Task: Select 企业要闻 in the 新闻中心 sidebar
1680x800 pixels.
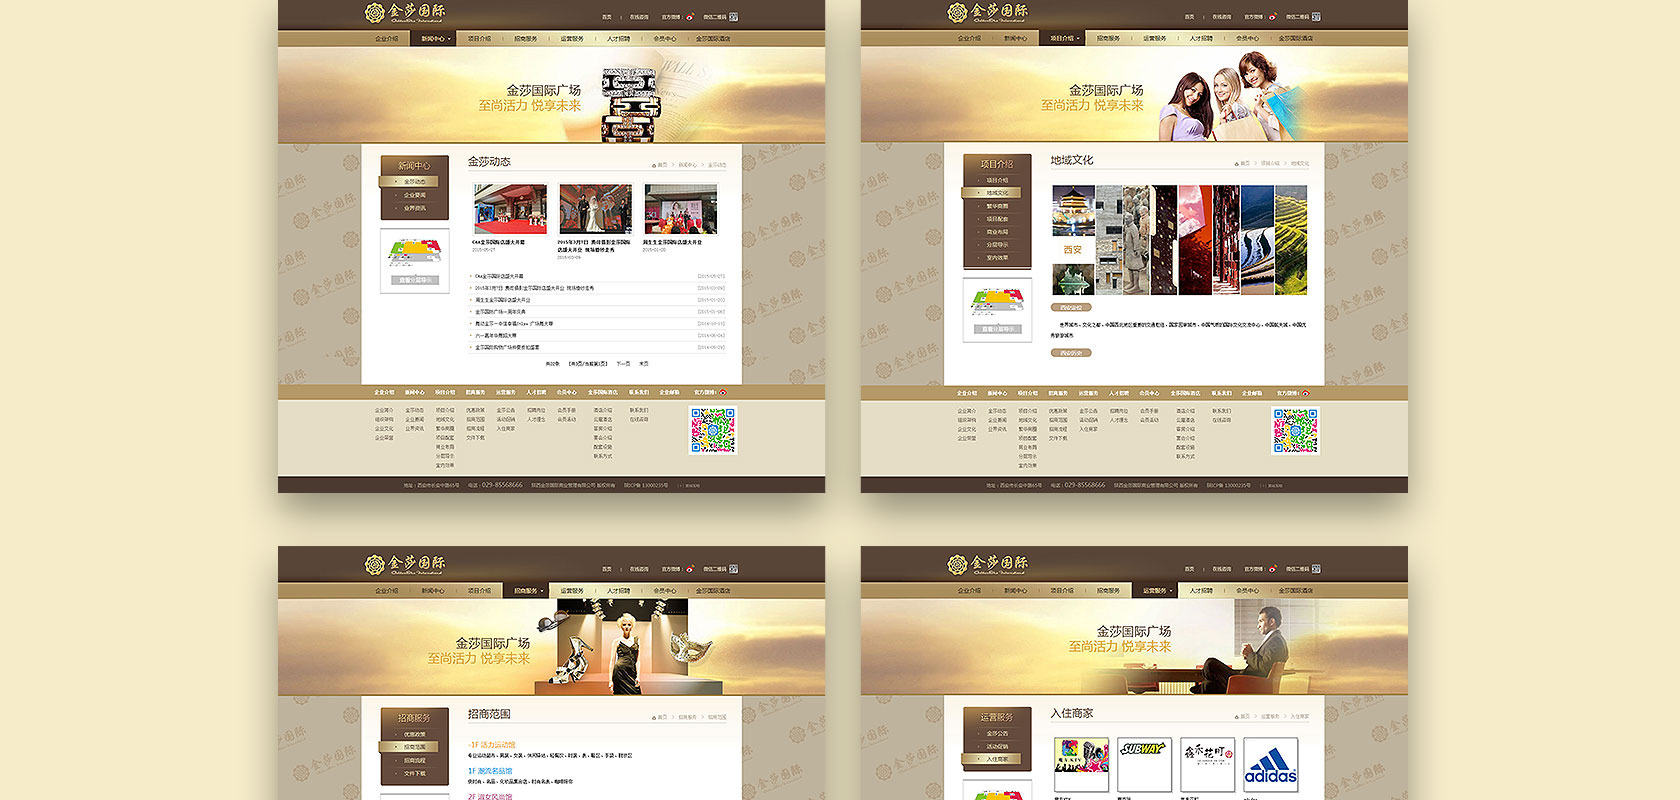Action: point(414,195)
